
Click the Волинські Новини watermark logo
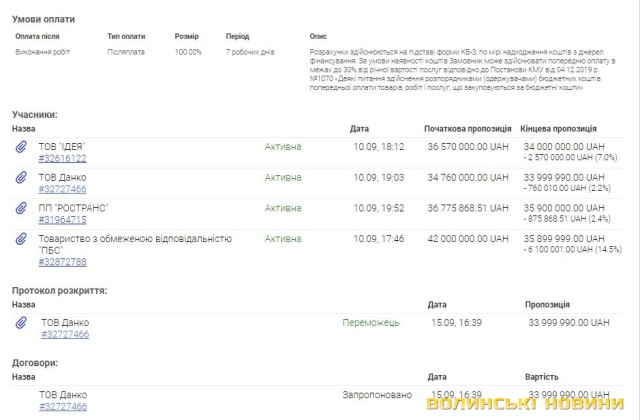[529, 403]
